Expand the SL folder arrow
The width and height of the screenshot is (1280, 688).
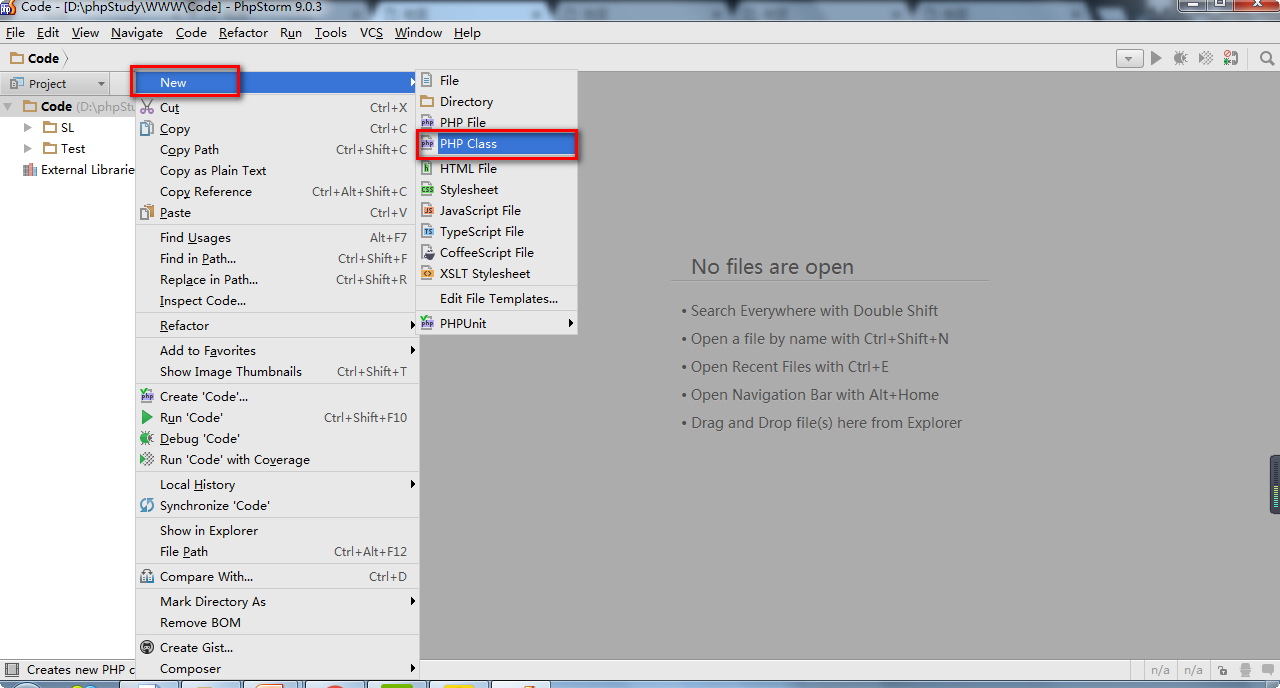point(28,127)
